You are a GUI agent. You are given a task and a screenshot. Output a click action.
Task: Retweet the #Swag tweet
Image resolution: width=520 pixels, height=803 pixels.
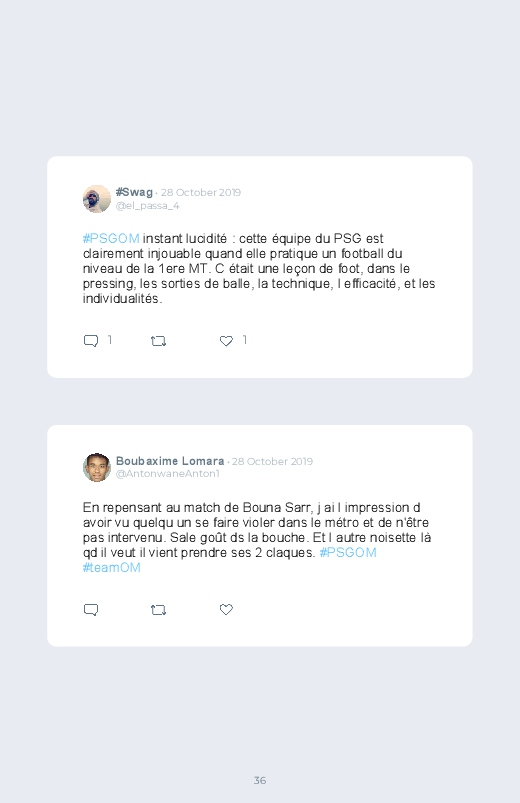coord(158,341)
